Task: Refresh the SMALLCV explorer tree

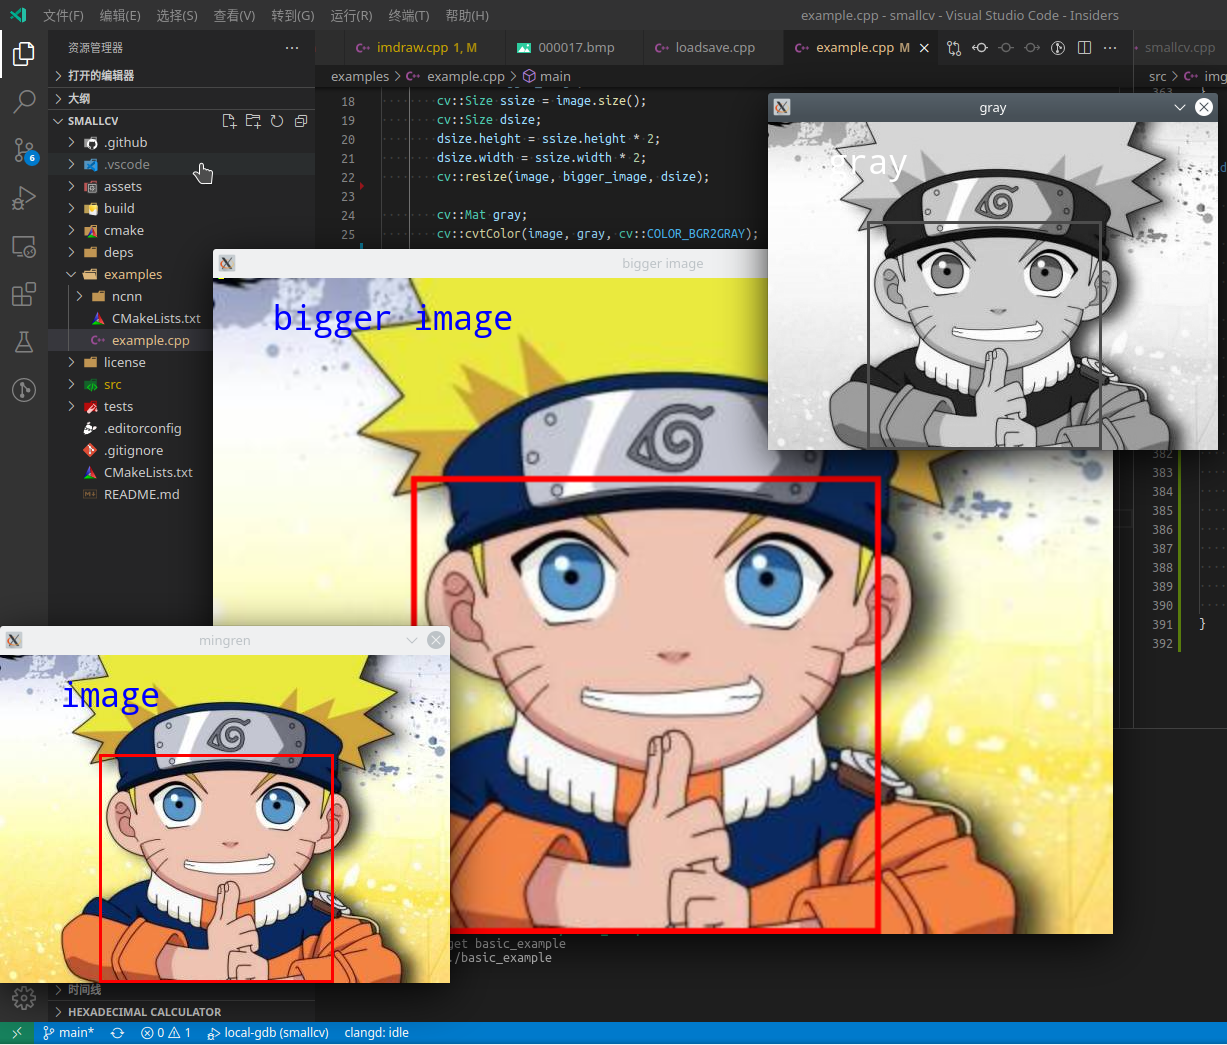Action: (277, 121)
